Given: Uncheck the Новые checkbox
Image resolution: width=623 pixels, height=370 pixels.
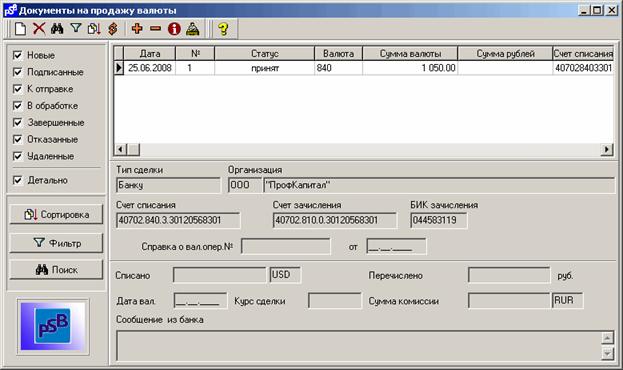Looking at the screenshot, I should coord(17,55).
